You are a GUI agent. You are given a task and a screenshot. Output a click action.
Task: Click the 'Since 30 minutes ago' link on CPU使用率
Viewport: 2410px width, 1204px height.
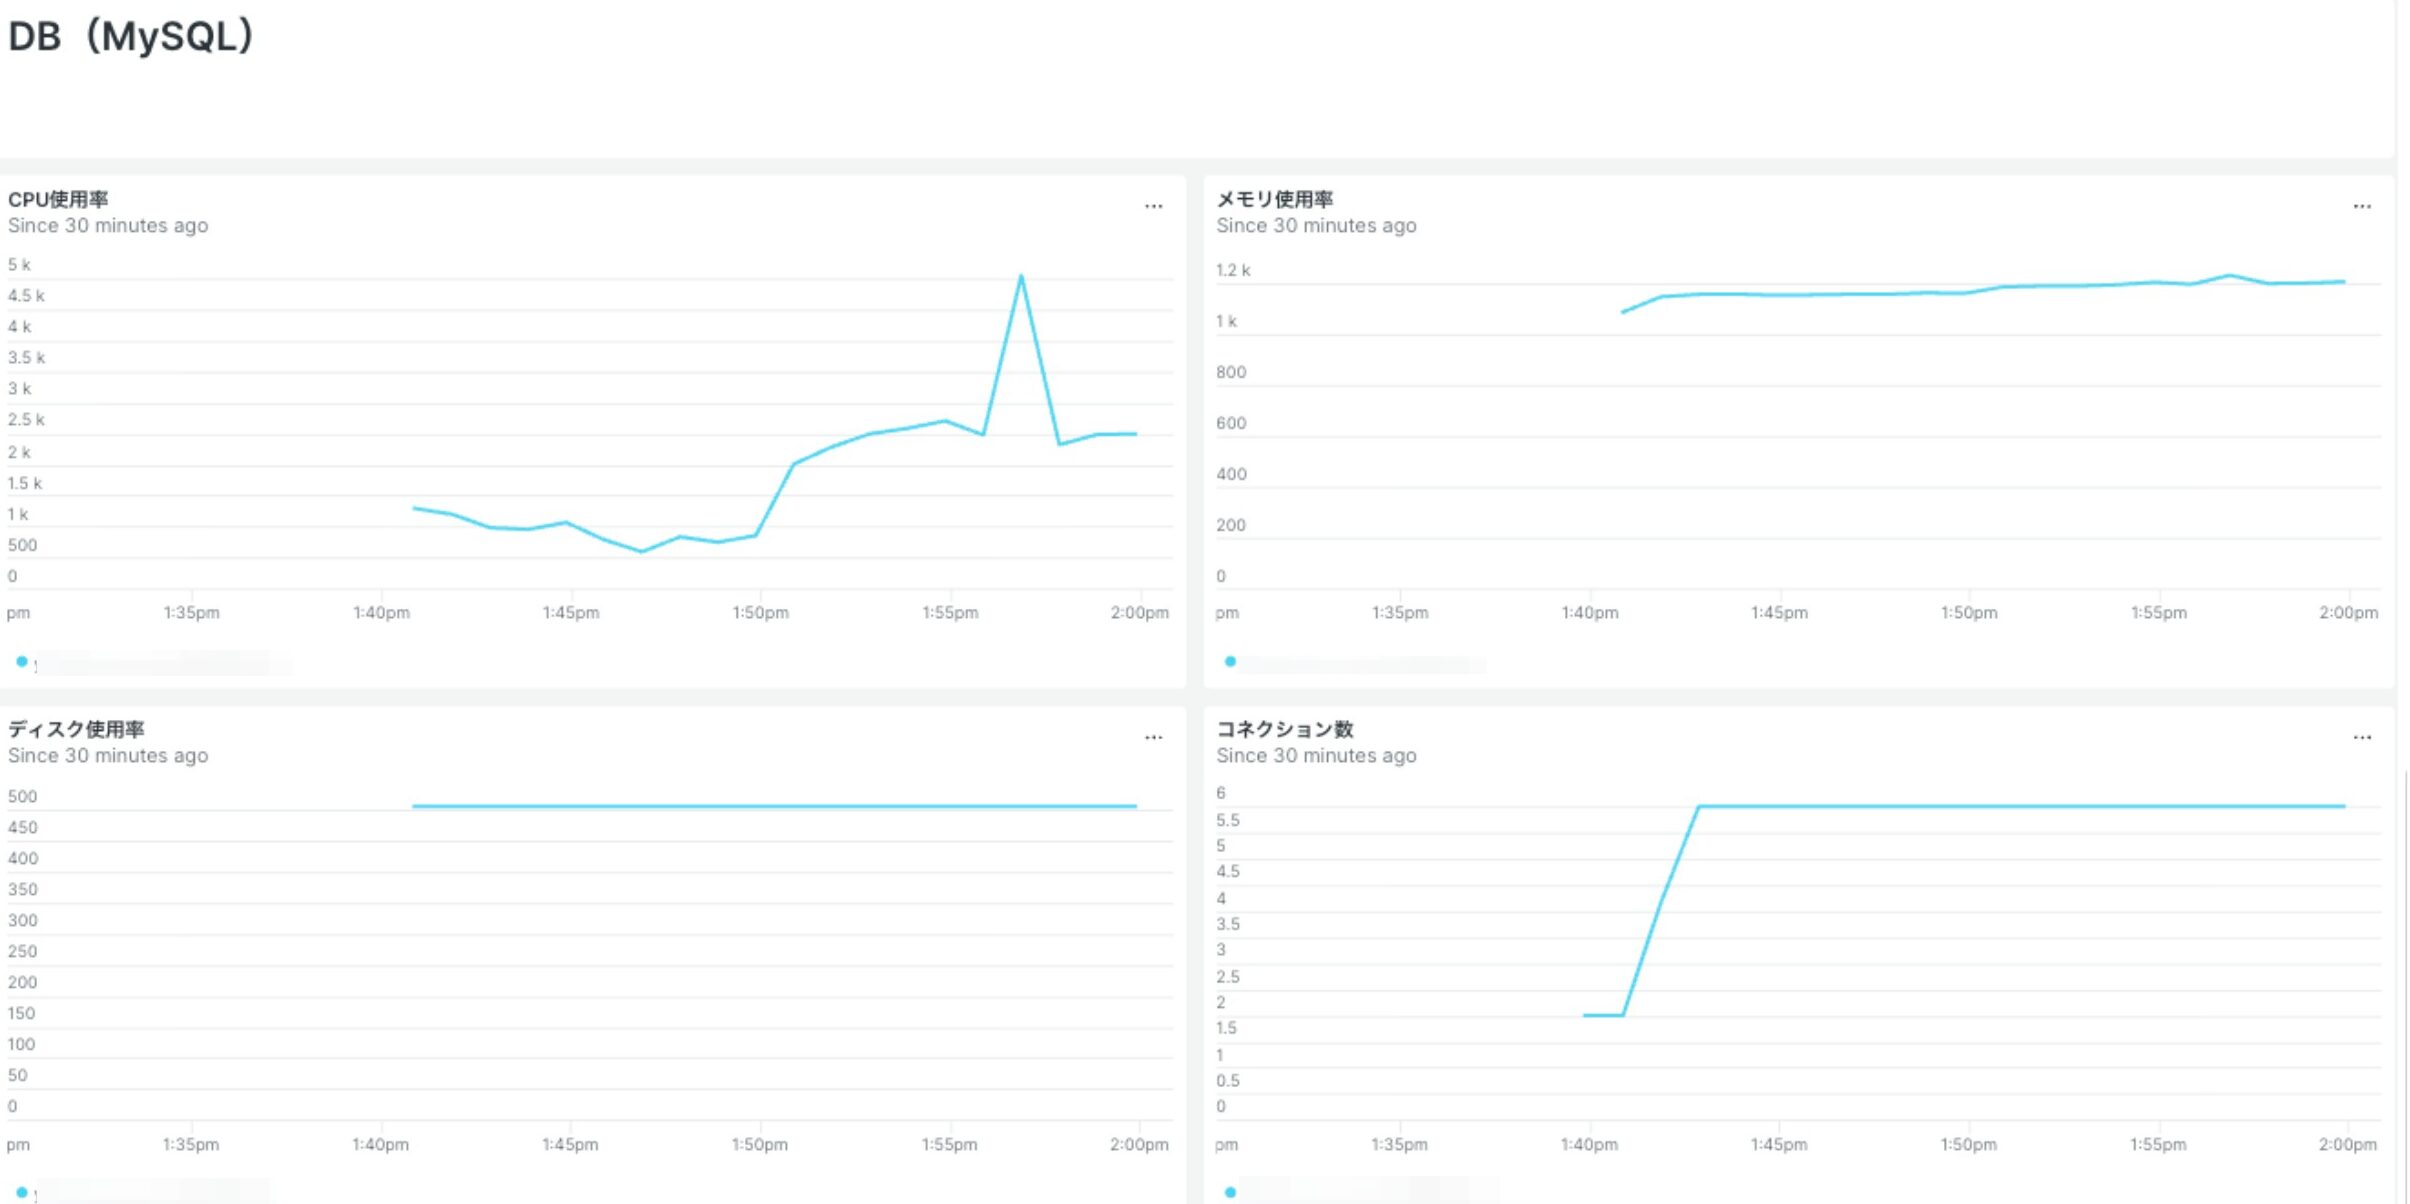[x=108, y=225]
